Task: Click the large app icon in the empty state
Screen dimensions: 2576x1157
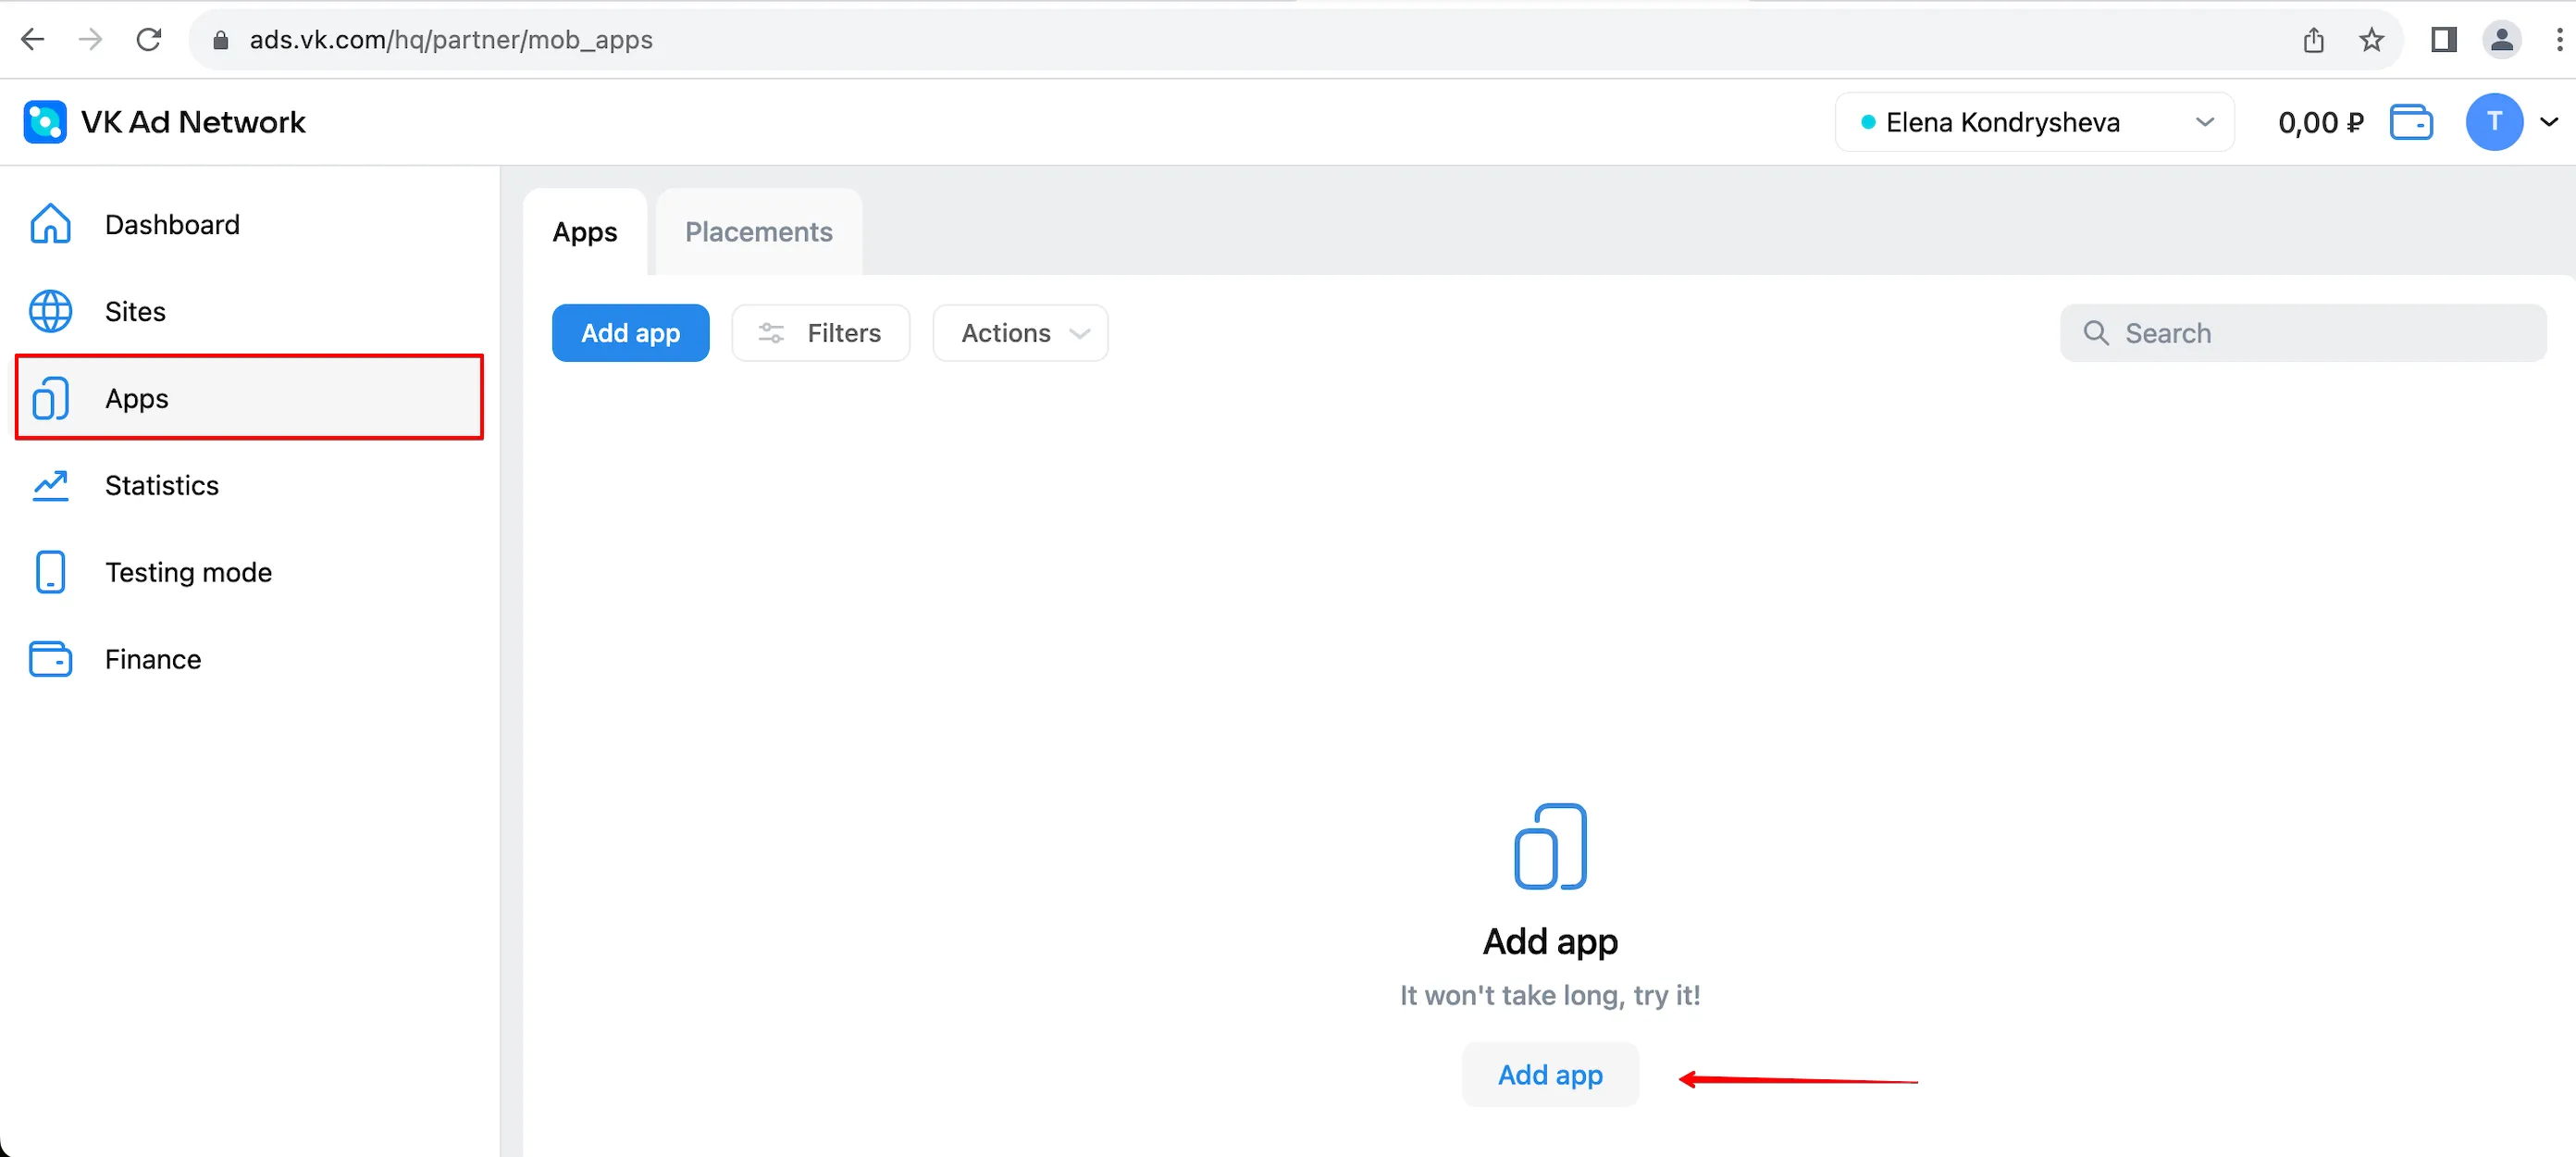Action: pos(1550,846)
